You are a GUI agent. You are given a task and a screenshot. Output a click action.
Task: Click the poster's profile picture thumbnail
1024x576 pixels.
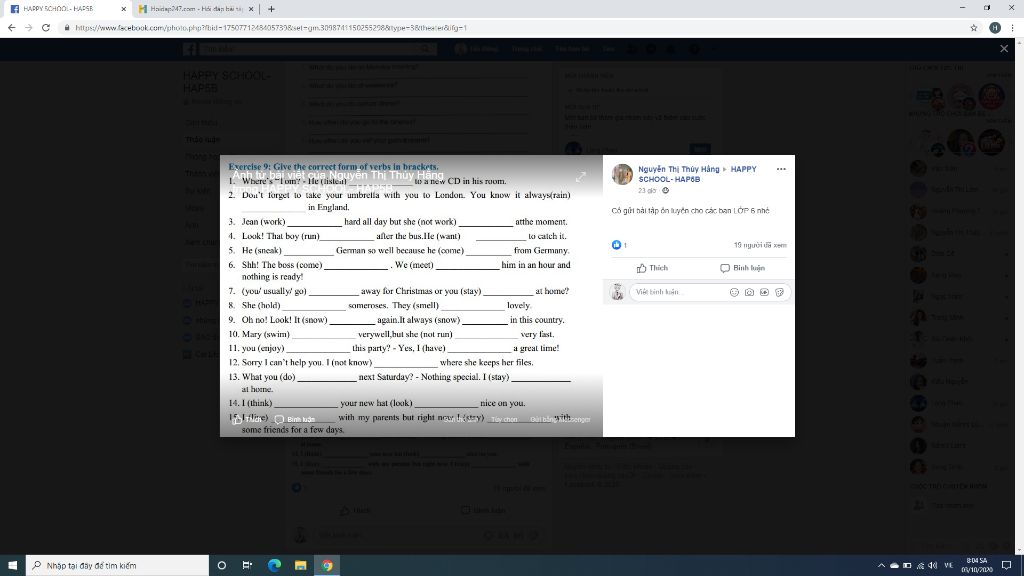point(622,174)
